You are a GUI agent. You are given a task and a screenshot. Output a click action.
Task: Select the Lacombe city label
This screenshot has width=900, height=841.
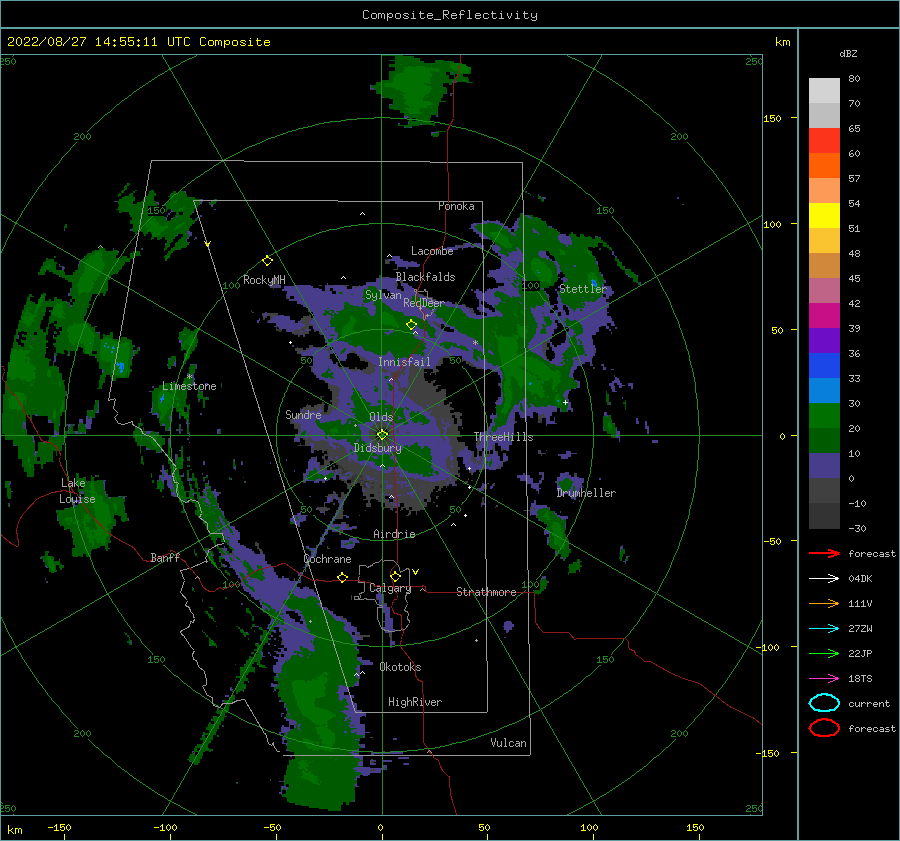point(432,251)
